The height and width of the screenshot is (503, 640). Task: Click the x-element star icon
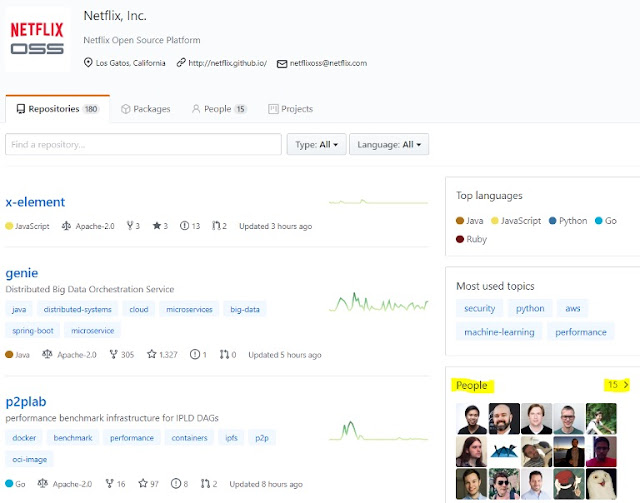[x=156, y=225]
